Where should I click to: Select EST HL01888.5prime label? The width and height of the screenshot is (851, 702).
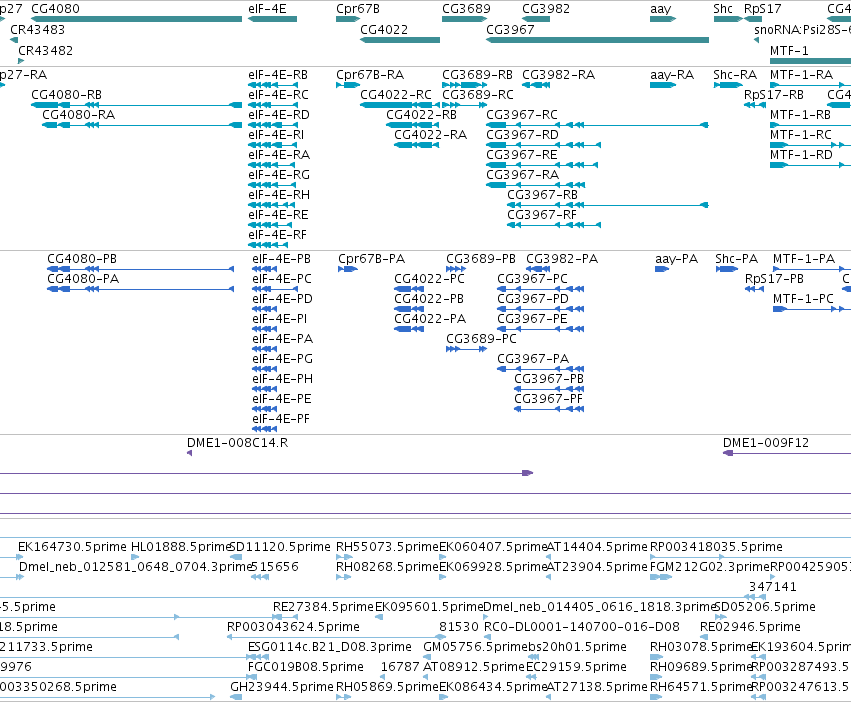tap(182, 546)
